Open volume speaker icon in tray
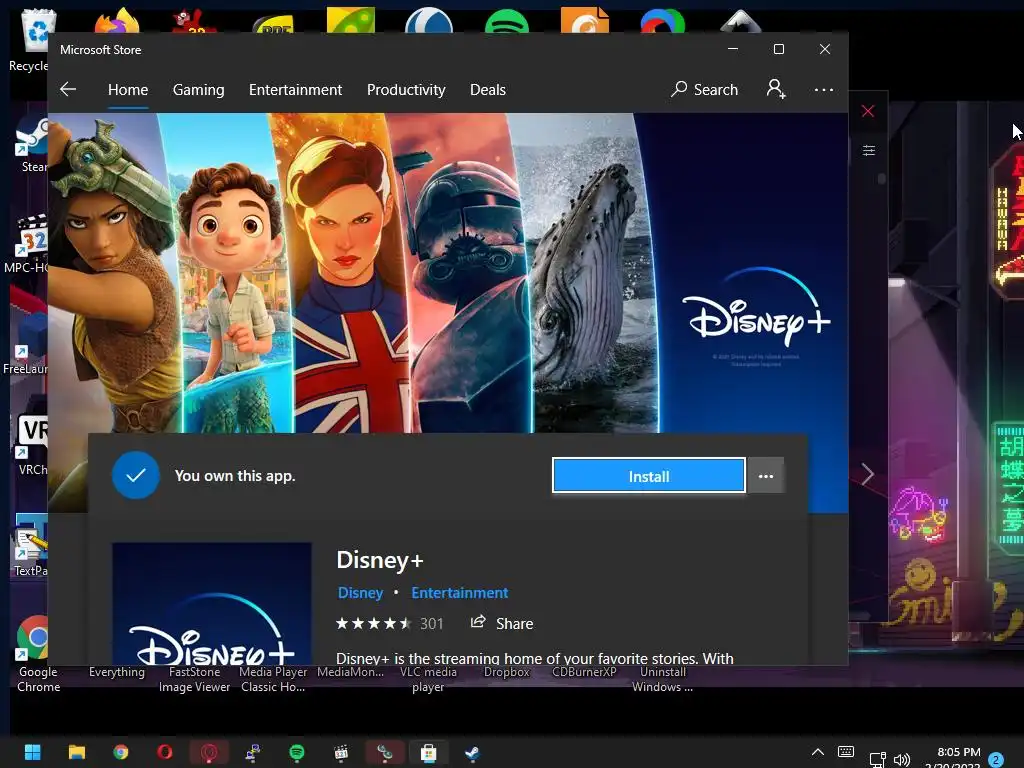 pos(902,759)
